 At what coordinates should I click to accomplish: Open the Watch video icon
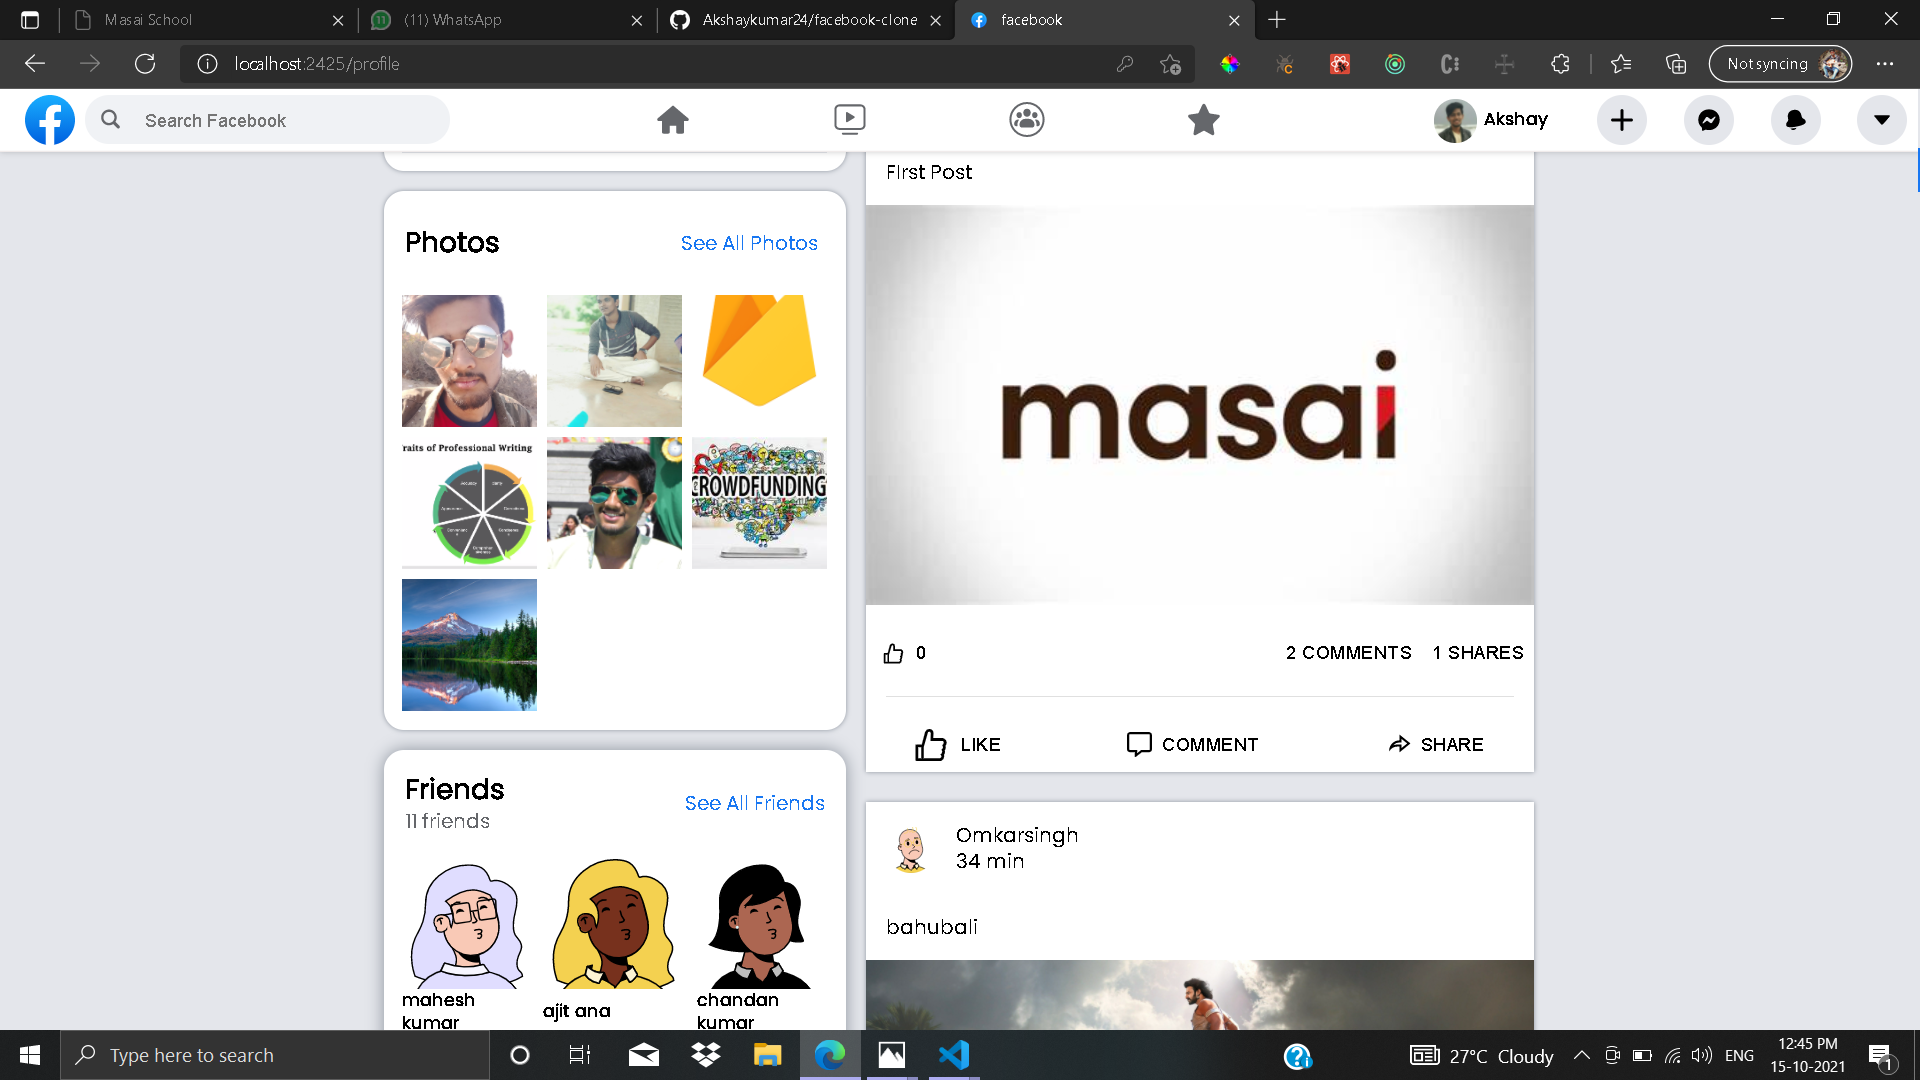[849, 120]
